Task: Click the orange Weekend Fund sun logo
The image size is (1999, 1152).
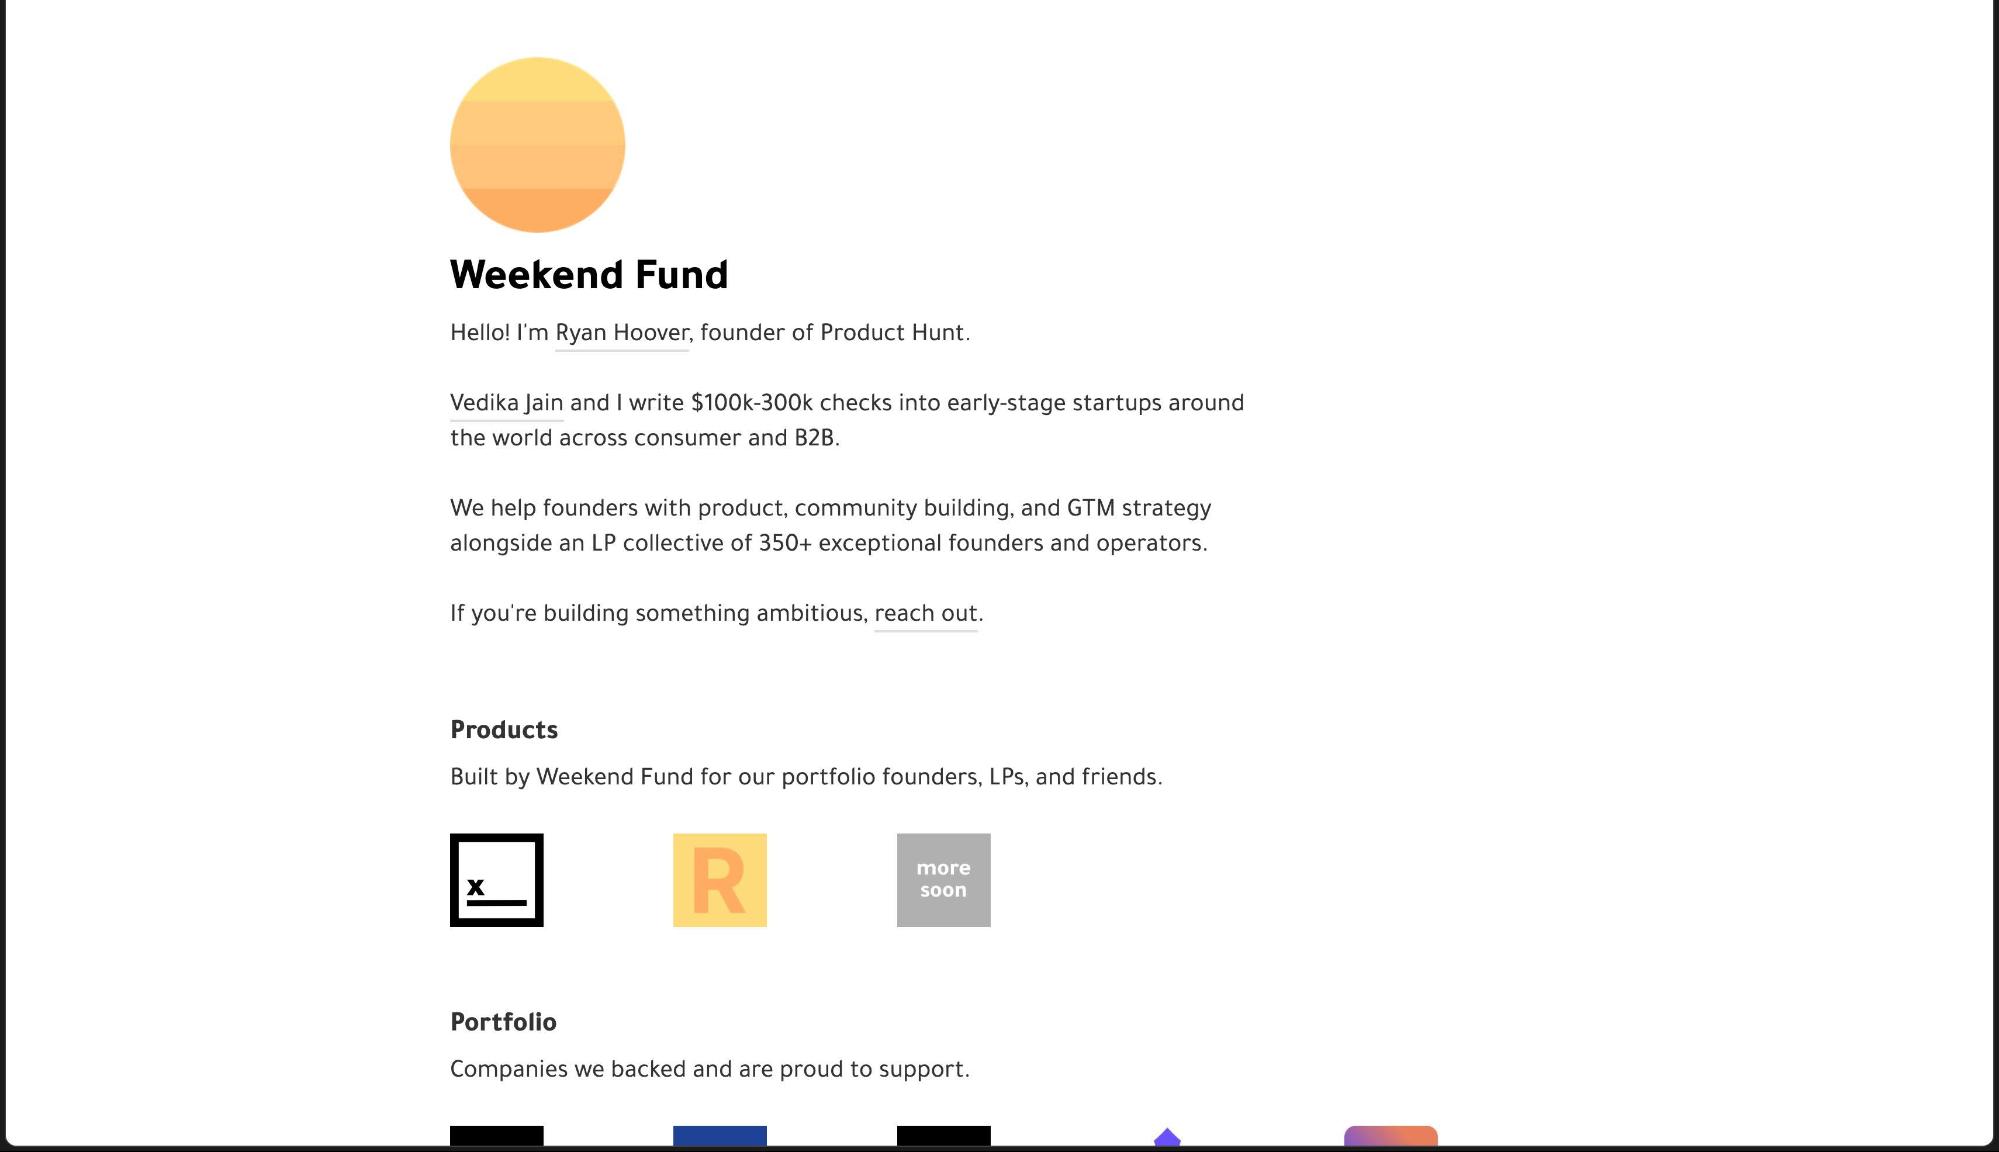Action: pos(537,144)
